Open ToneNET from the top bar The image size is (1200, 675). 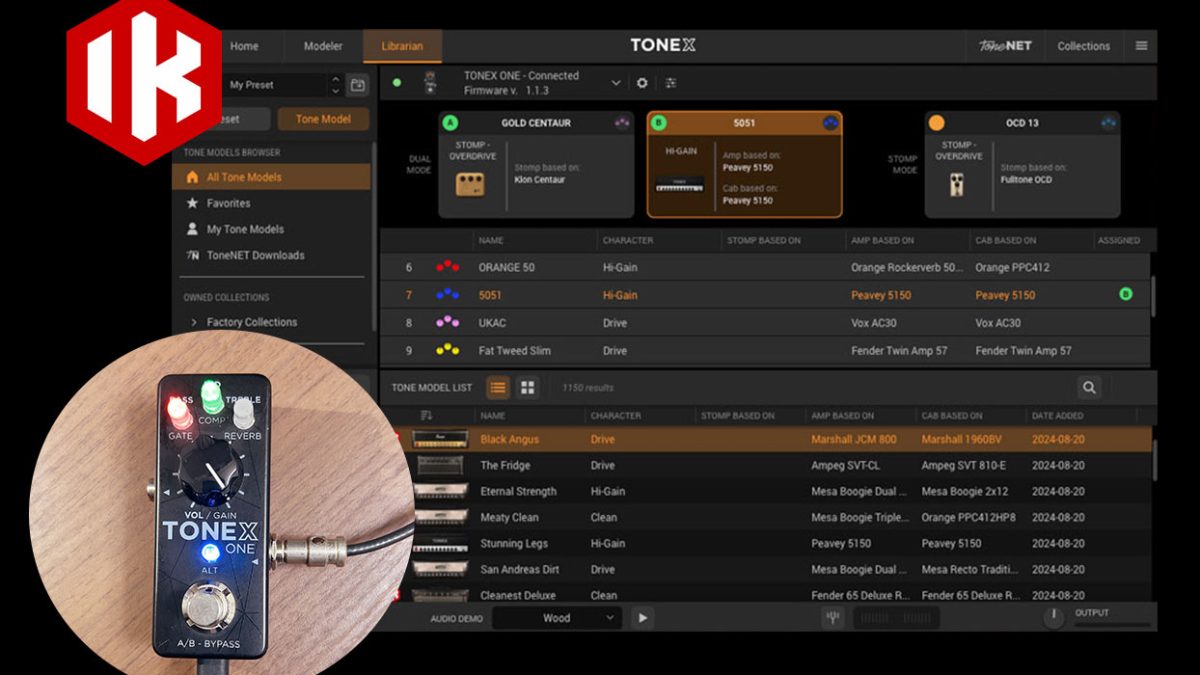(1005, 46)
